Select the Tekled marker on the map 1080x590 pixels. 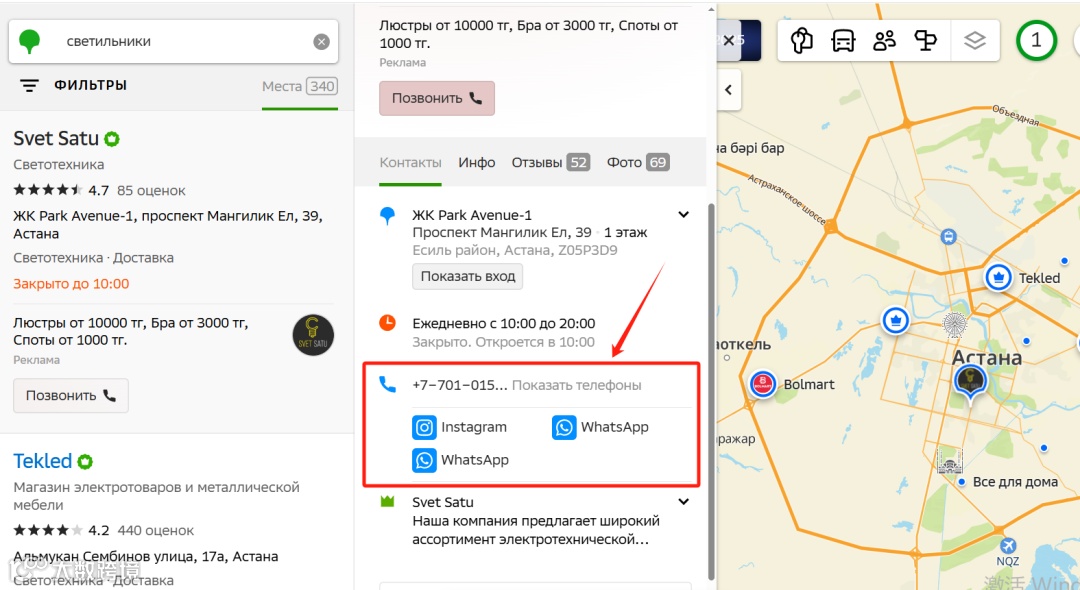pyautogui.click(x=998, y=277)
